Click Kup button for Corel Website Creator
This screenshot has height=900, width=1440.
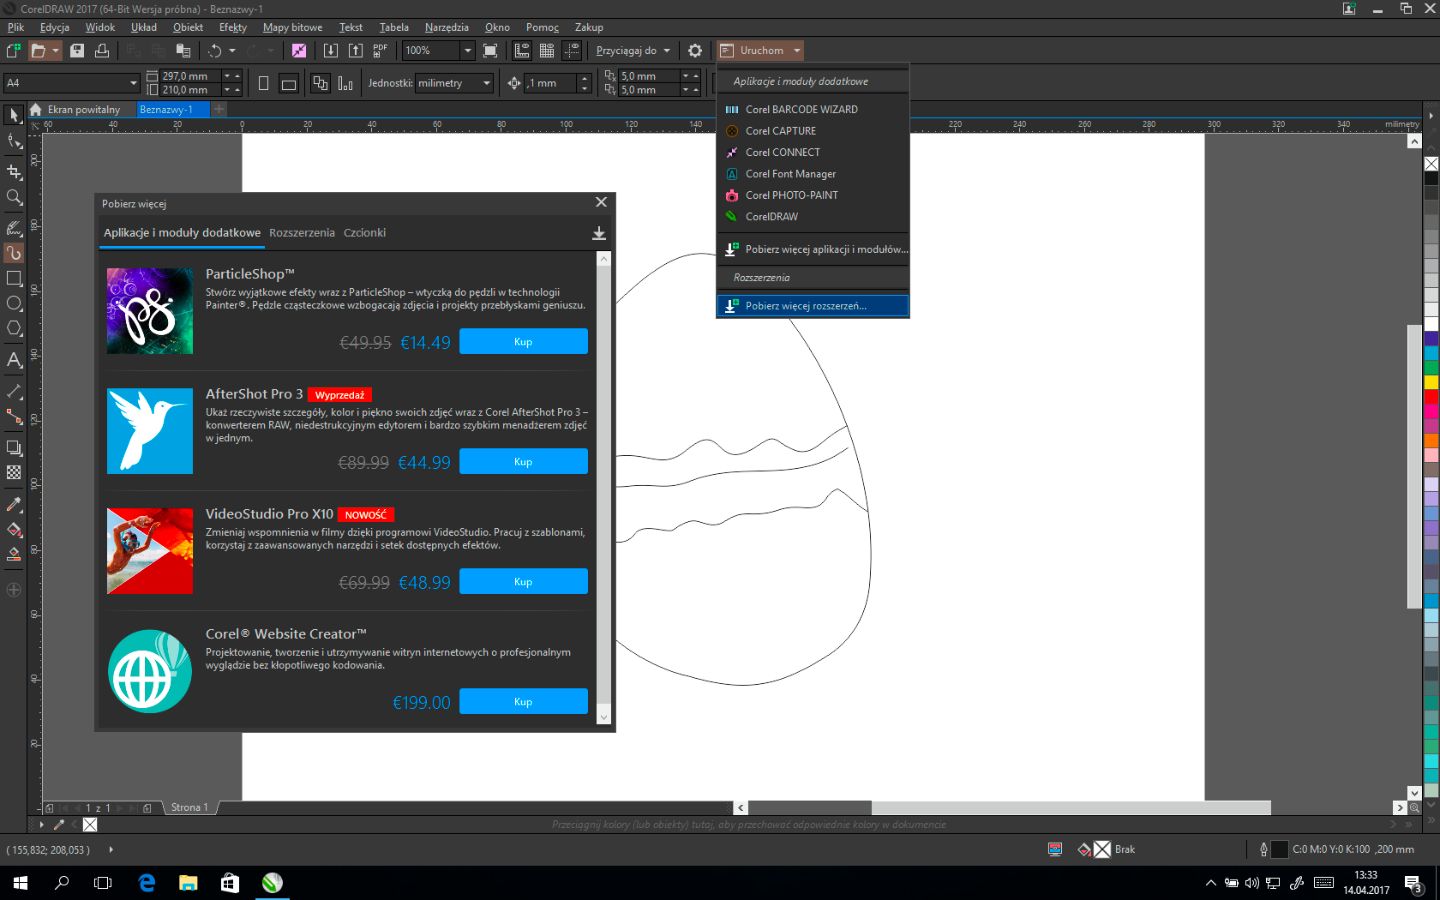[x=523, y=702]
